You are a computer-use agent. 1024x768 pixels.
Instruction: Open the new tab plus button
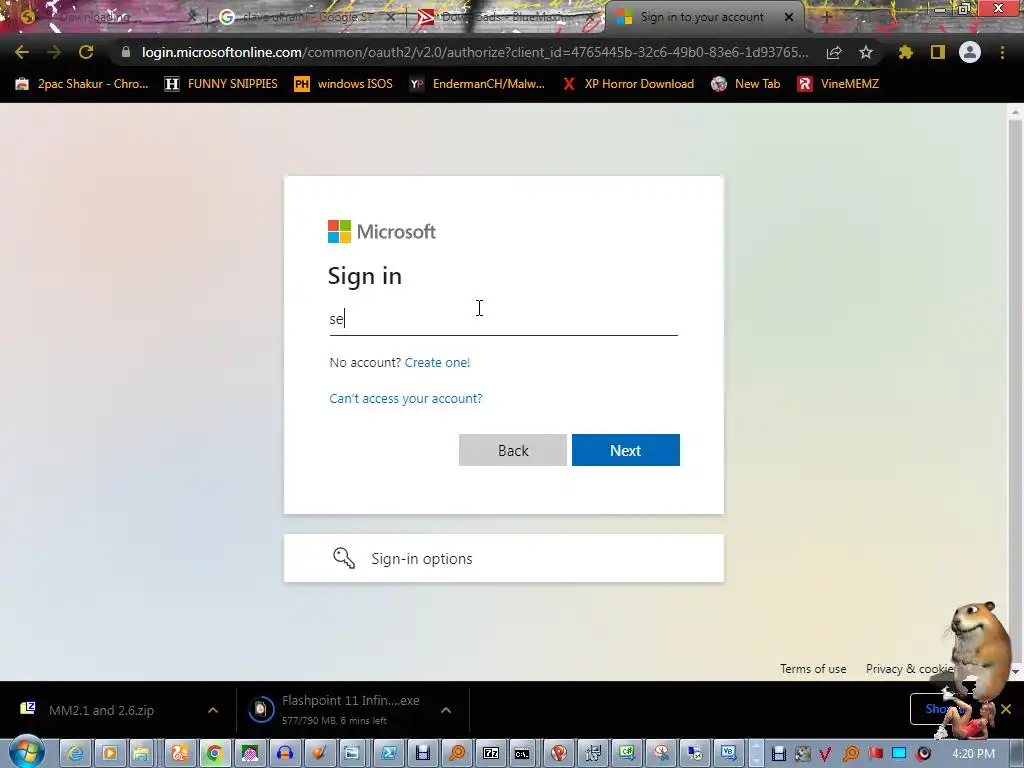click(826, 17)
